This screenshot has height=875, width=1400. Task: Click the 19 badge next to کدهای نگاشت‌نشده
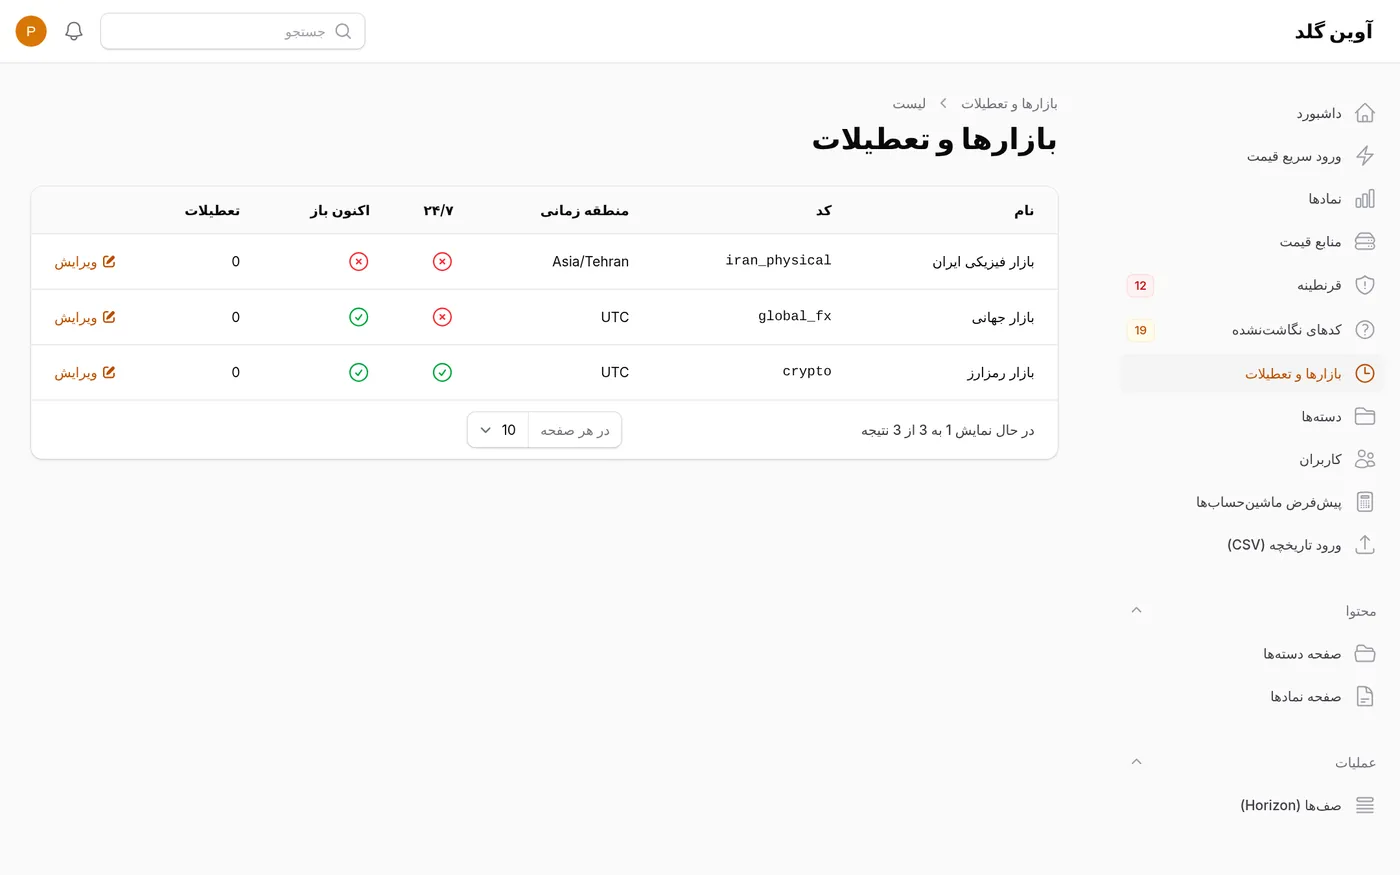click(1140, 330)
